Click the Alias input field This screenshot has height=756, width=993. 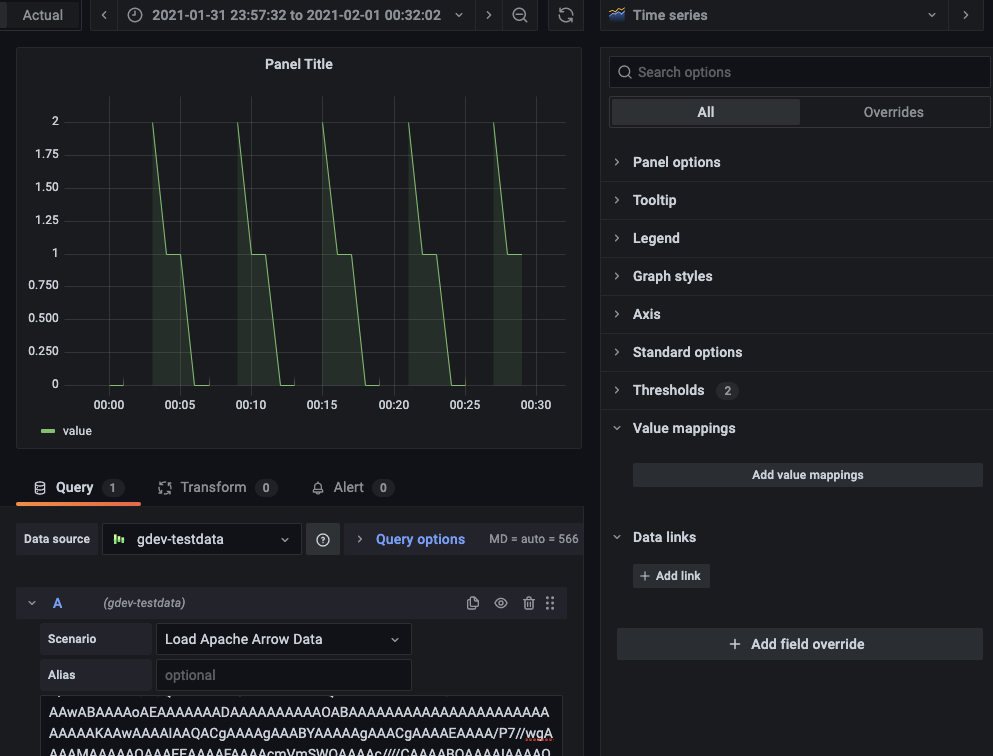(283, 674)
